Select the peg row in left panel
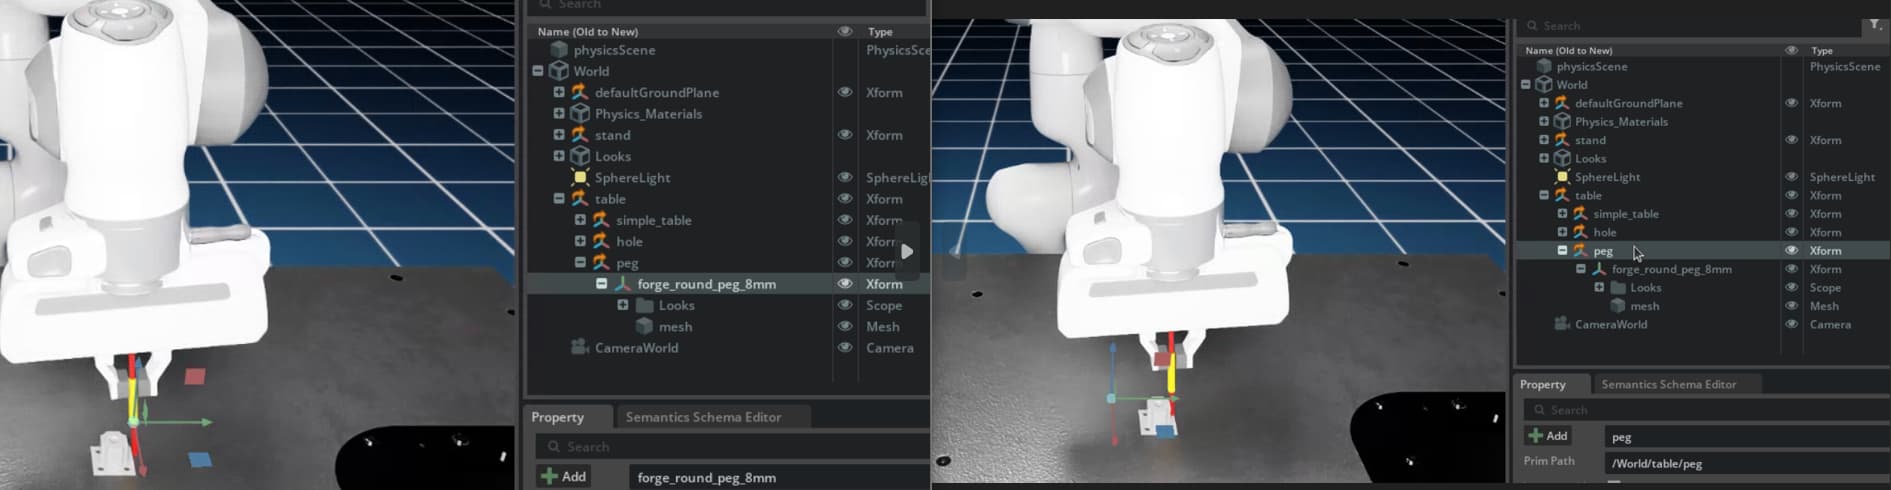Screen dimensions: 1891x490 click(728, 263)
